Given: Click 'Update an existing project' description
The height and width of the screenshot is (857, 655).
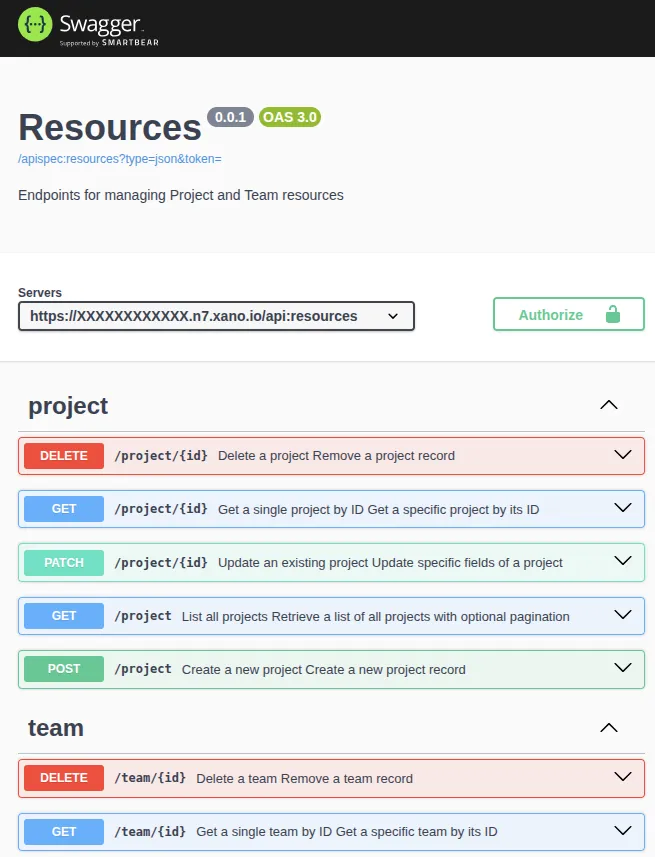Looking at the screenshot, I should [x=390, y=562].
